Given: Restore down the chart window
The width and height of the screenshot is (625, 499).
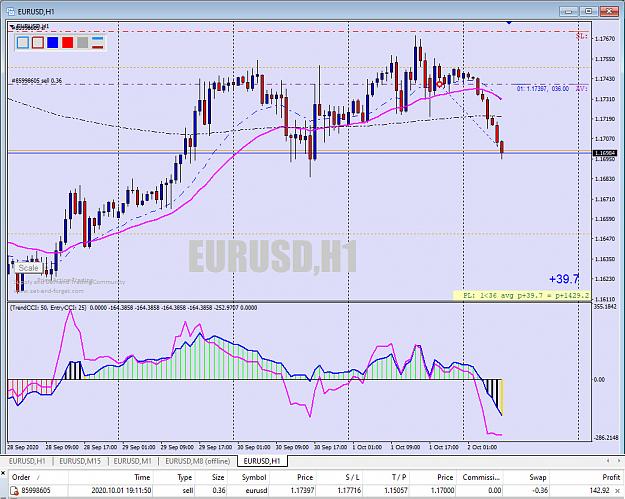Looking at the screenshot, I should (x=589, y=11).
